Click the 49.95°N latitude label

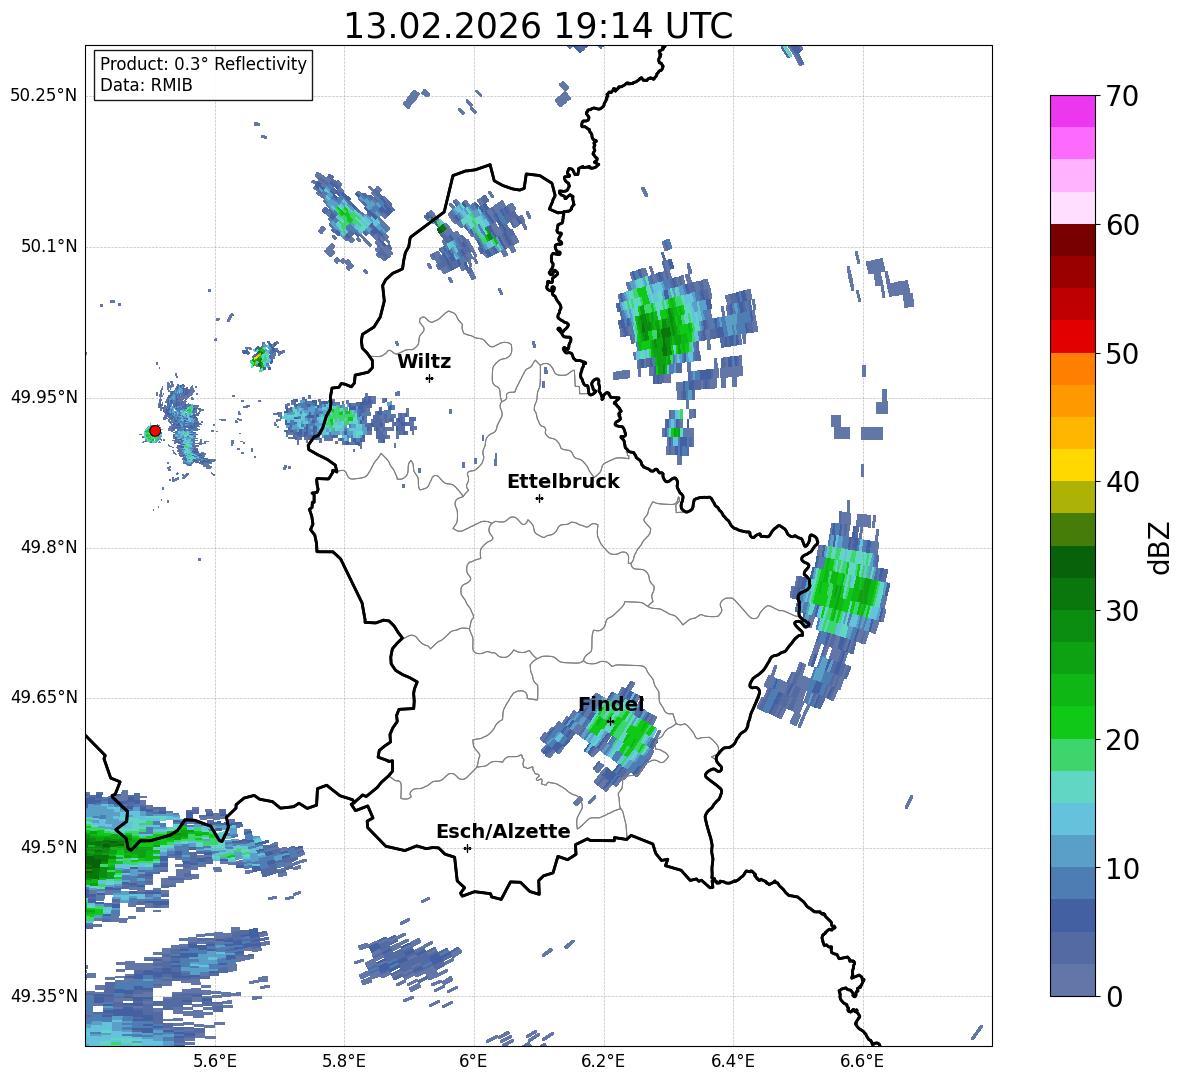(x=44, y=397)
